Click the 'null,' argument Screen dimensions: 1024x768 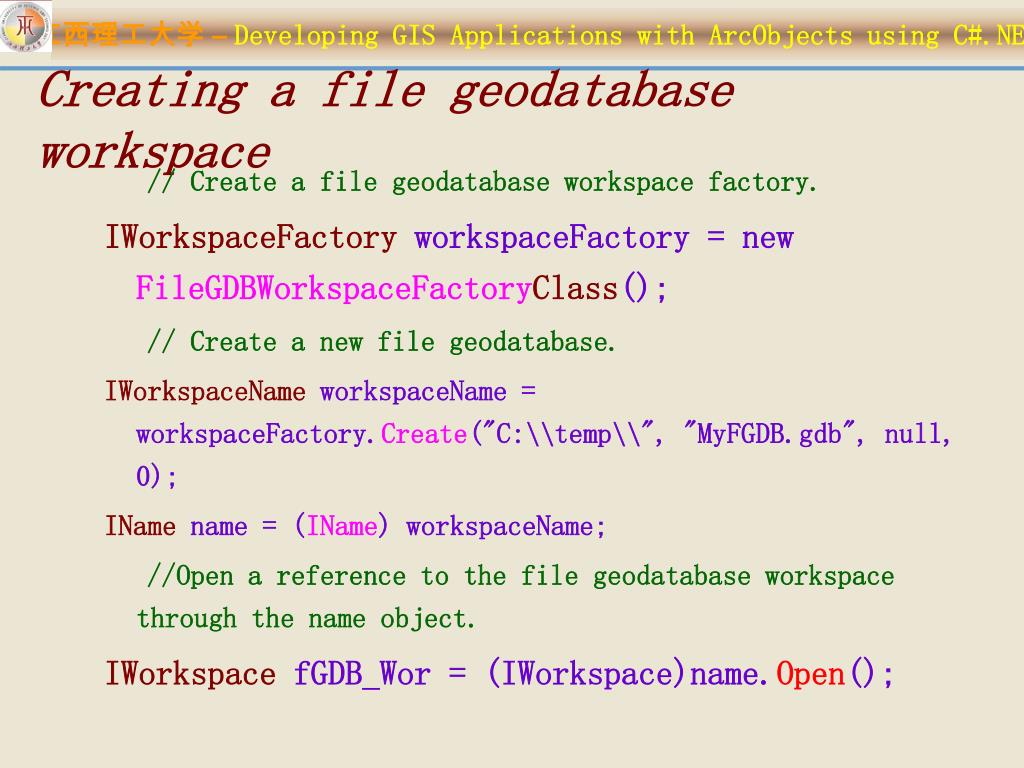tap(917, 434)
